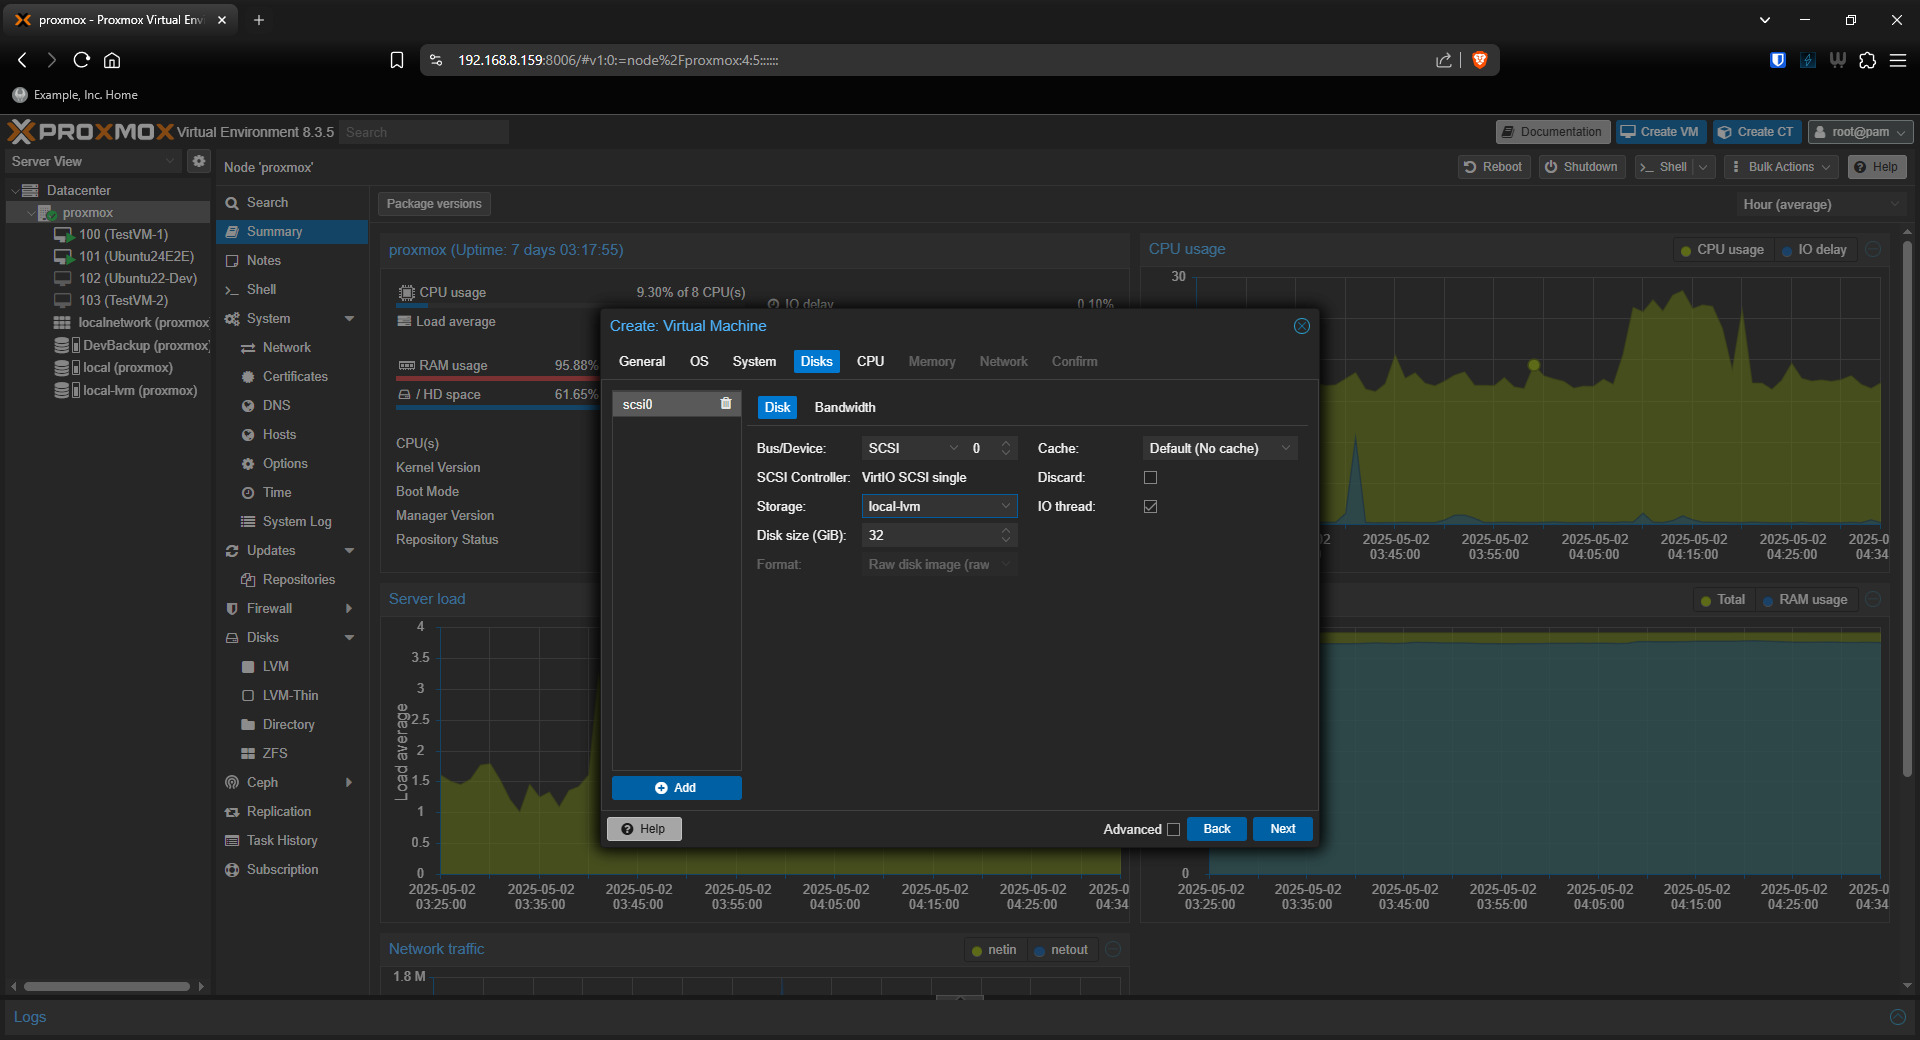Enable the Discard checkbox

point(1150,478)
